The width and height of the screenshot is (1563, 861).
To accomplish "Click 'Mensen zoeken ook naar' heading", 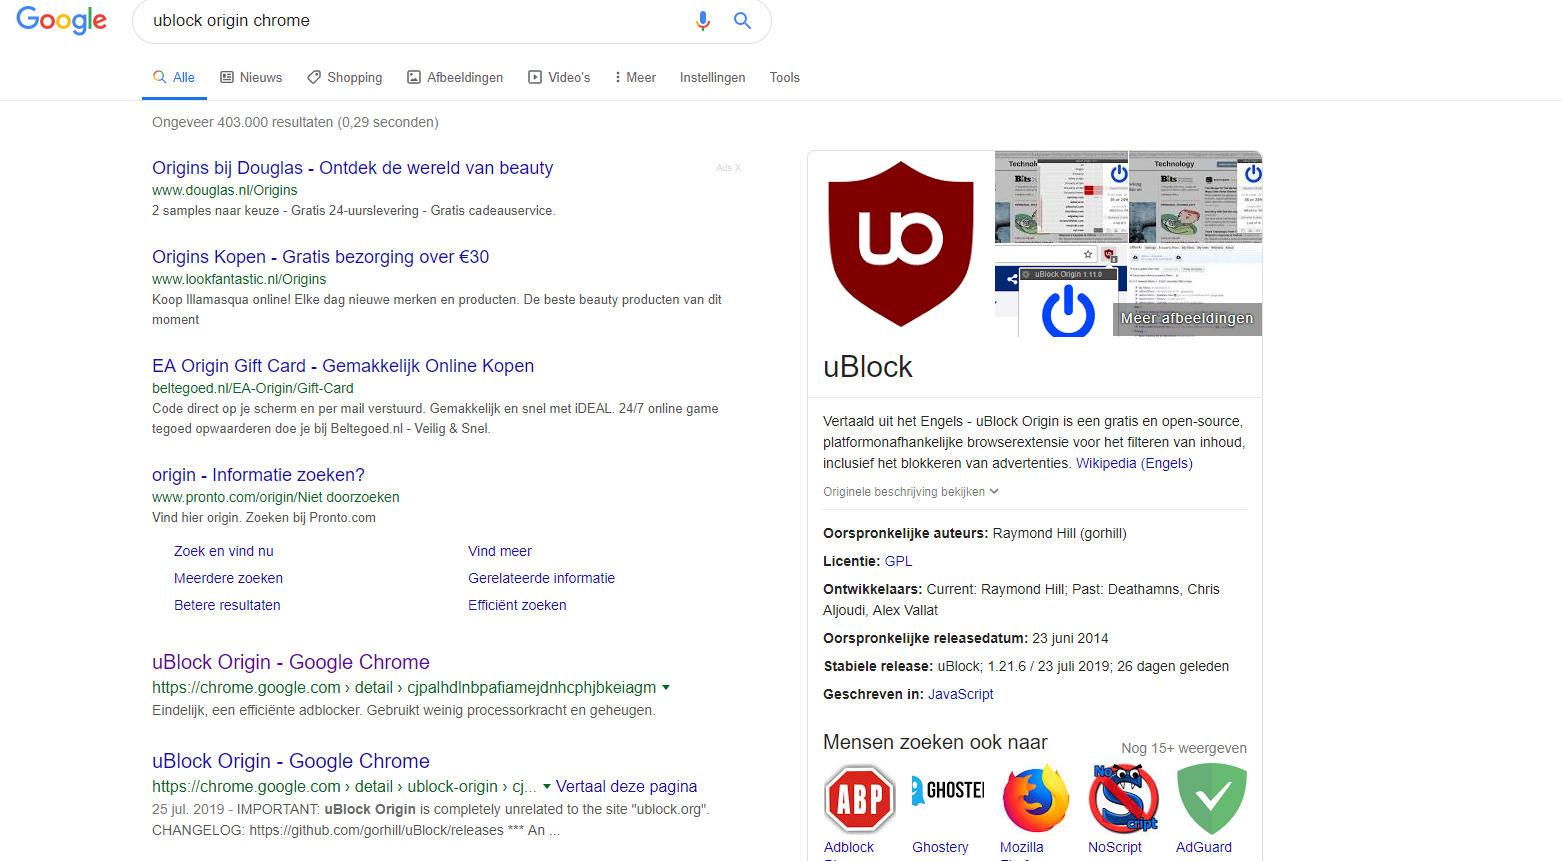I will tap(935, 742).
